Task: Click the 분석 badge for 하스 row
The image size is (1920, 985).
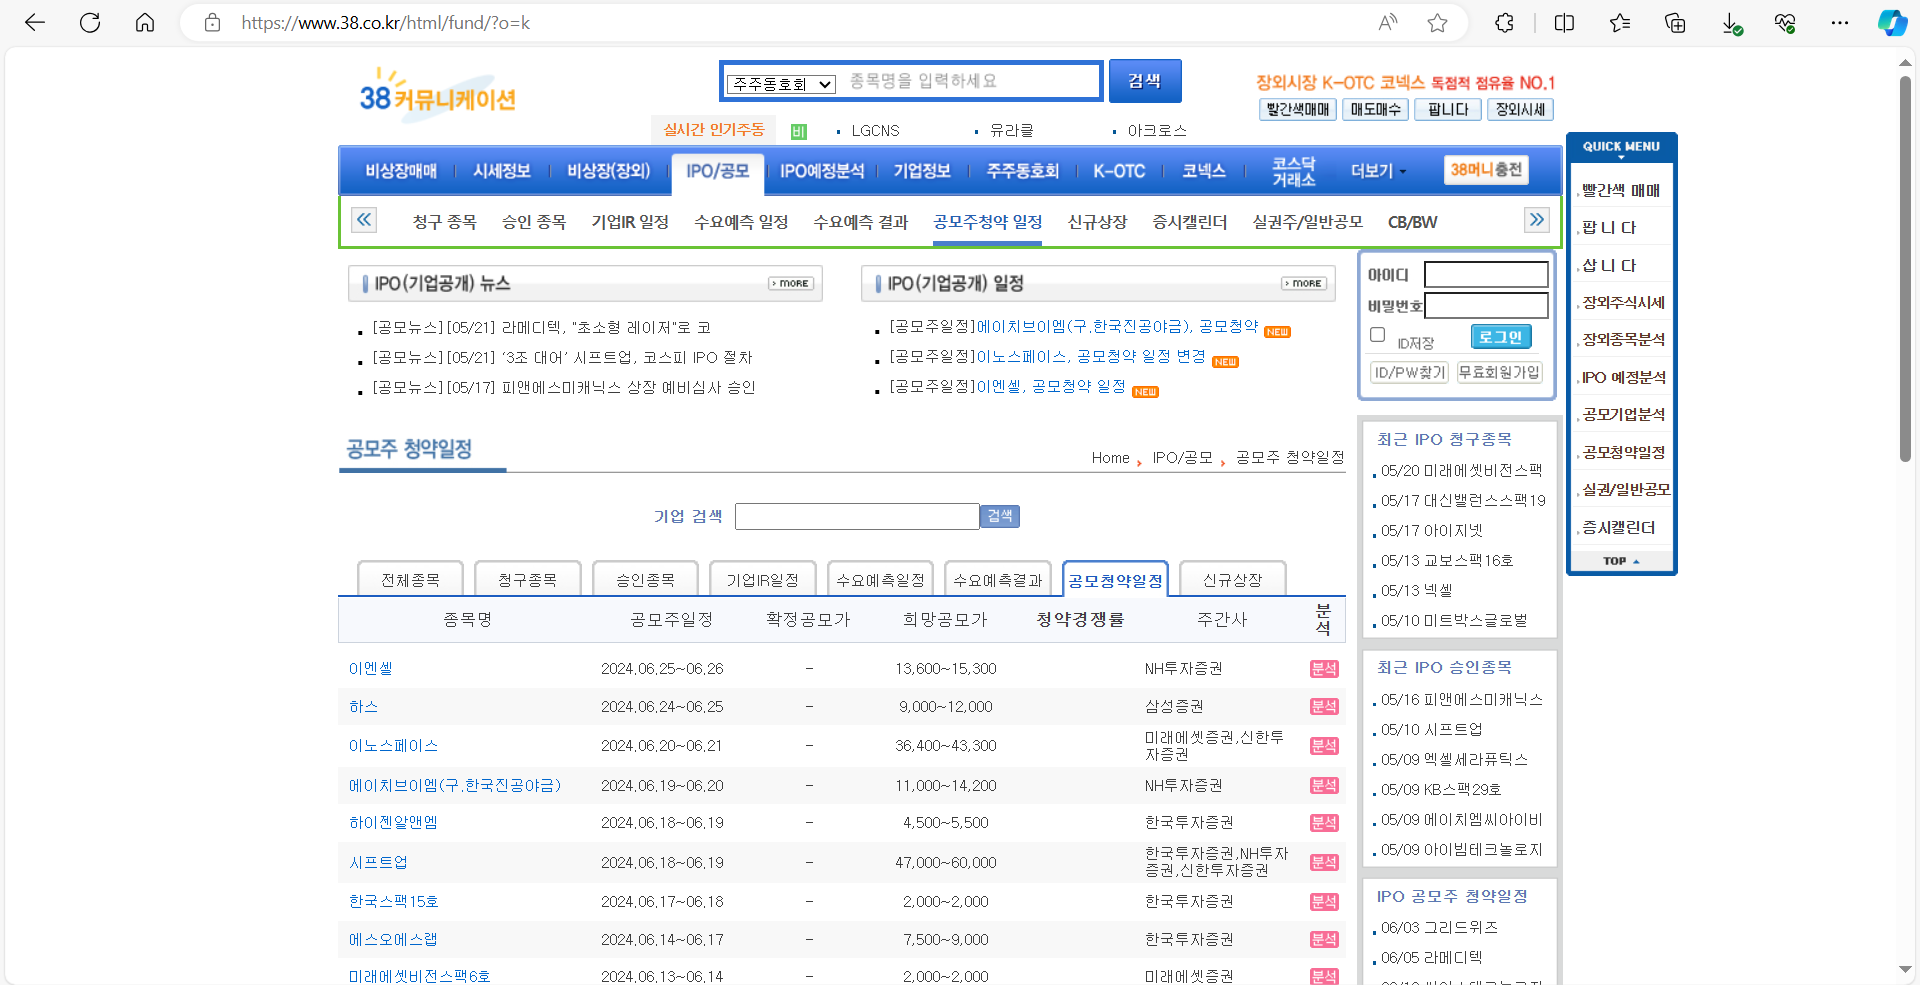Action: pos(1324,707)
